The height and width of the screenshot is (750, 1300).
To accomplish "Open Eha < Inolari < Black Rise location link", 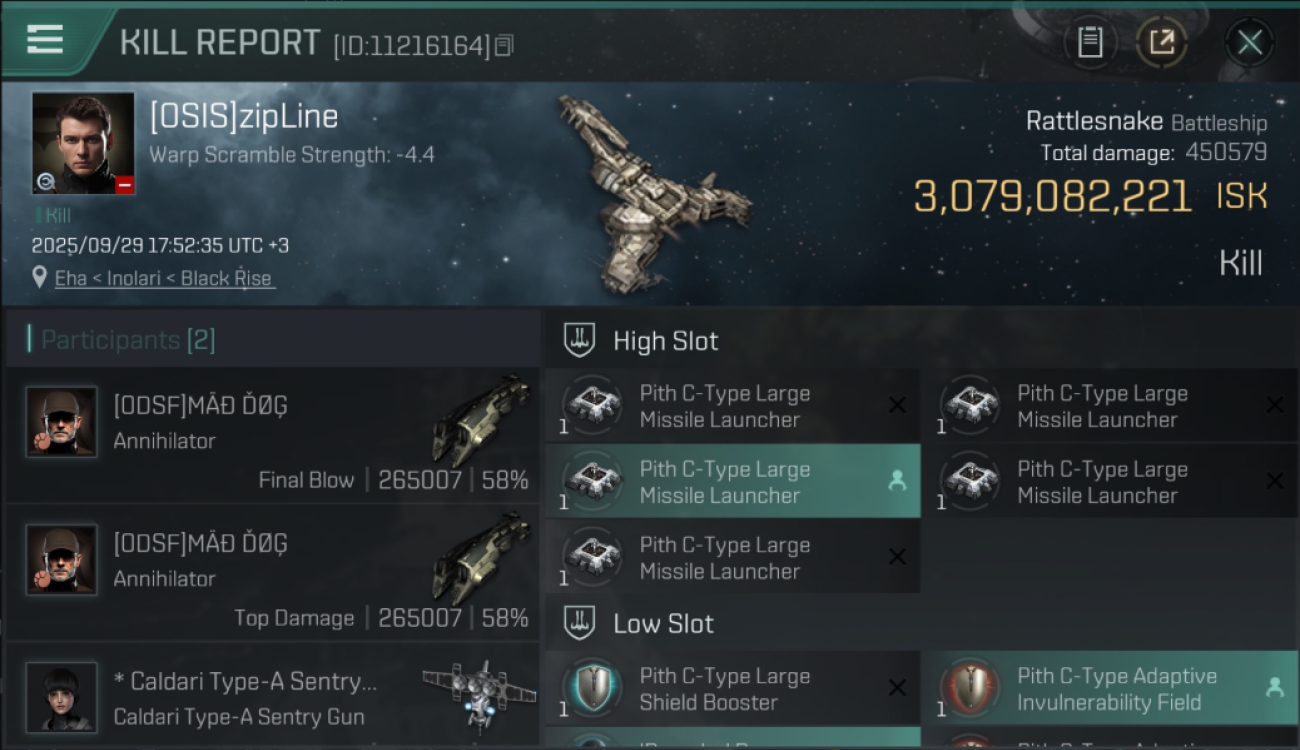I will pos(163,278).
